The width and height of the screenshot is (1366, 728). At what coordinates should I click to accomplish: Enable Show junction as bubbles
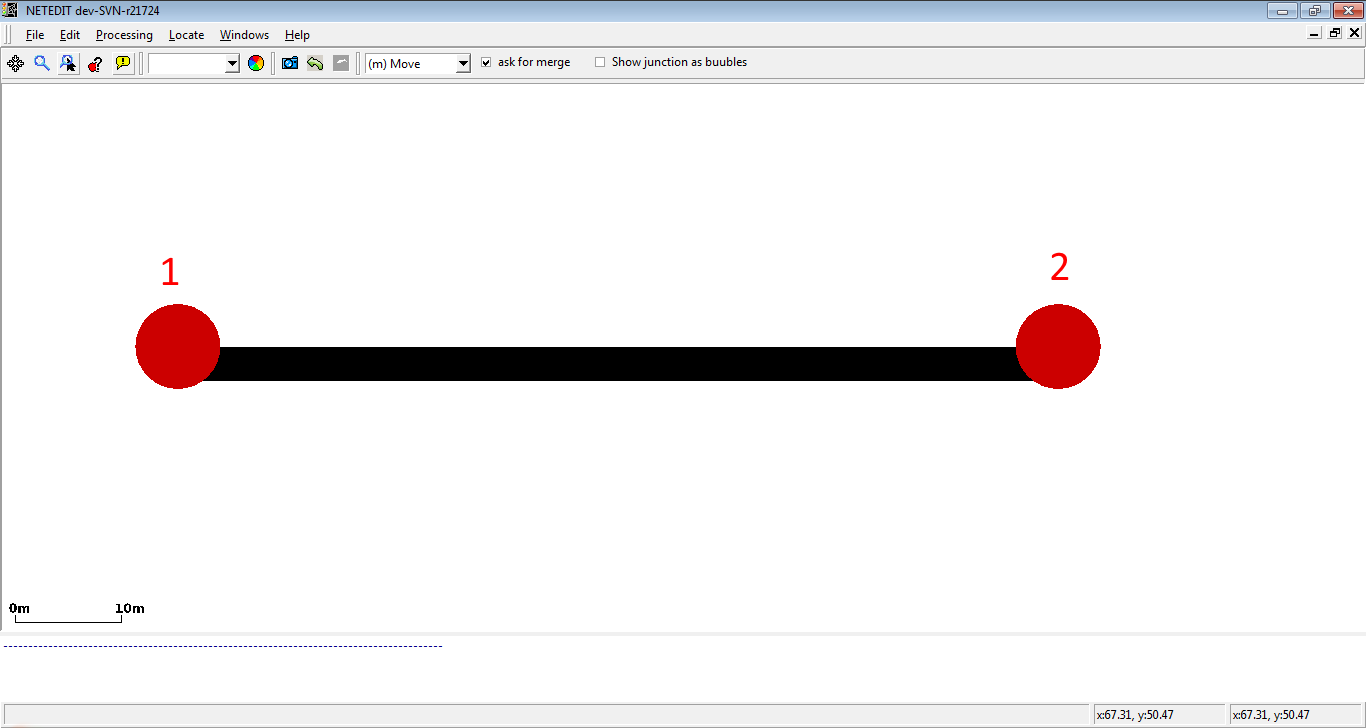coord(600,62)
